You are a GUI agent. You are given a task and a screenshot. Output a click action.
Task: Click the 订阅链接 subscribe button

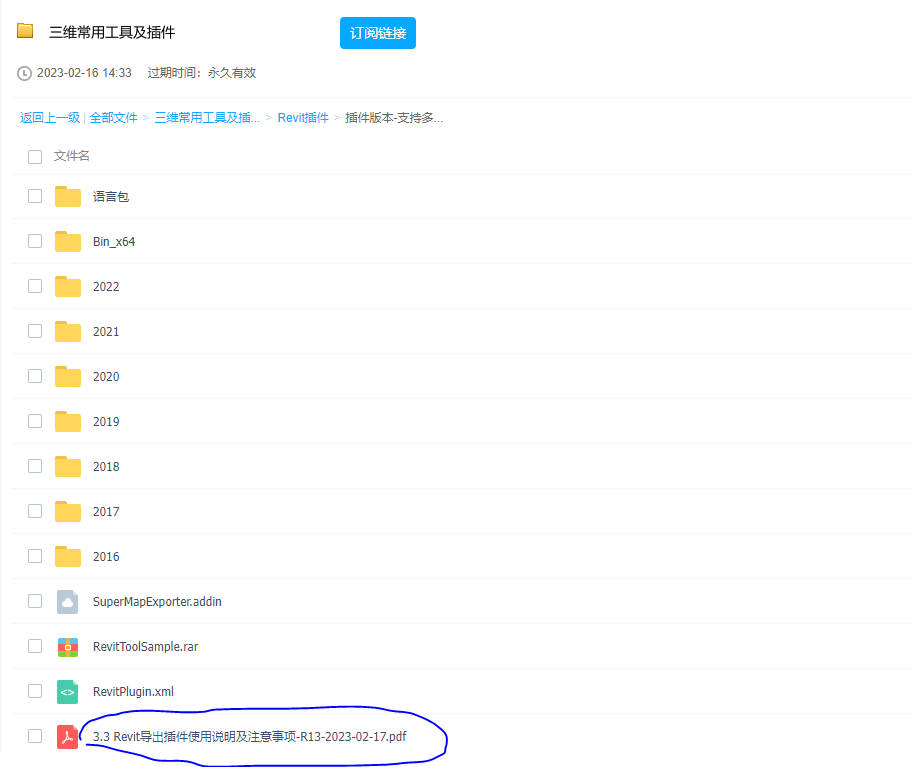[x=377, y=33]
